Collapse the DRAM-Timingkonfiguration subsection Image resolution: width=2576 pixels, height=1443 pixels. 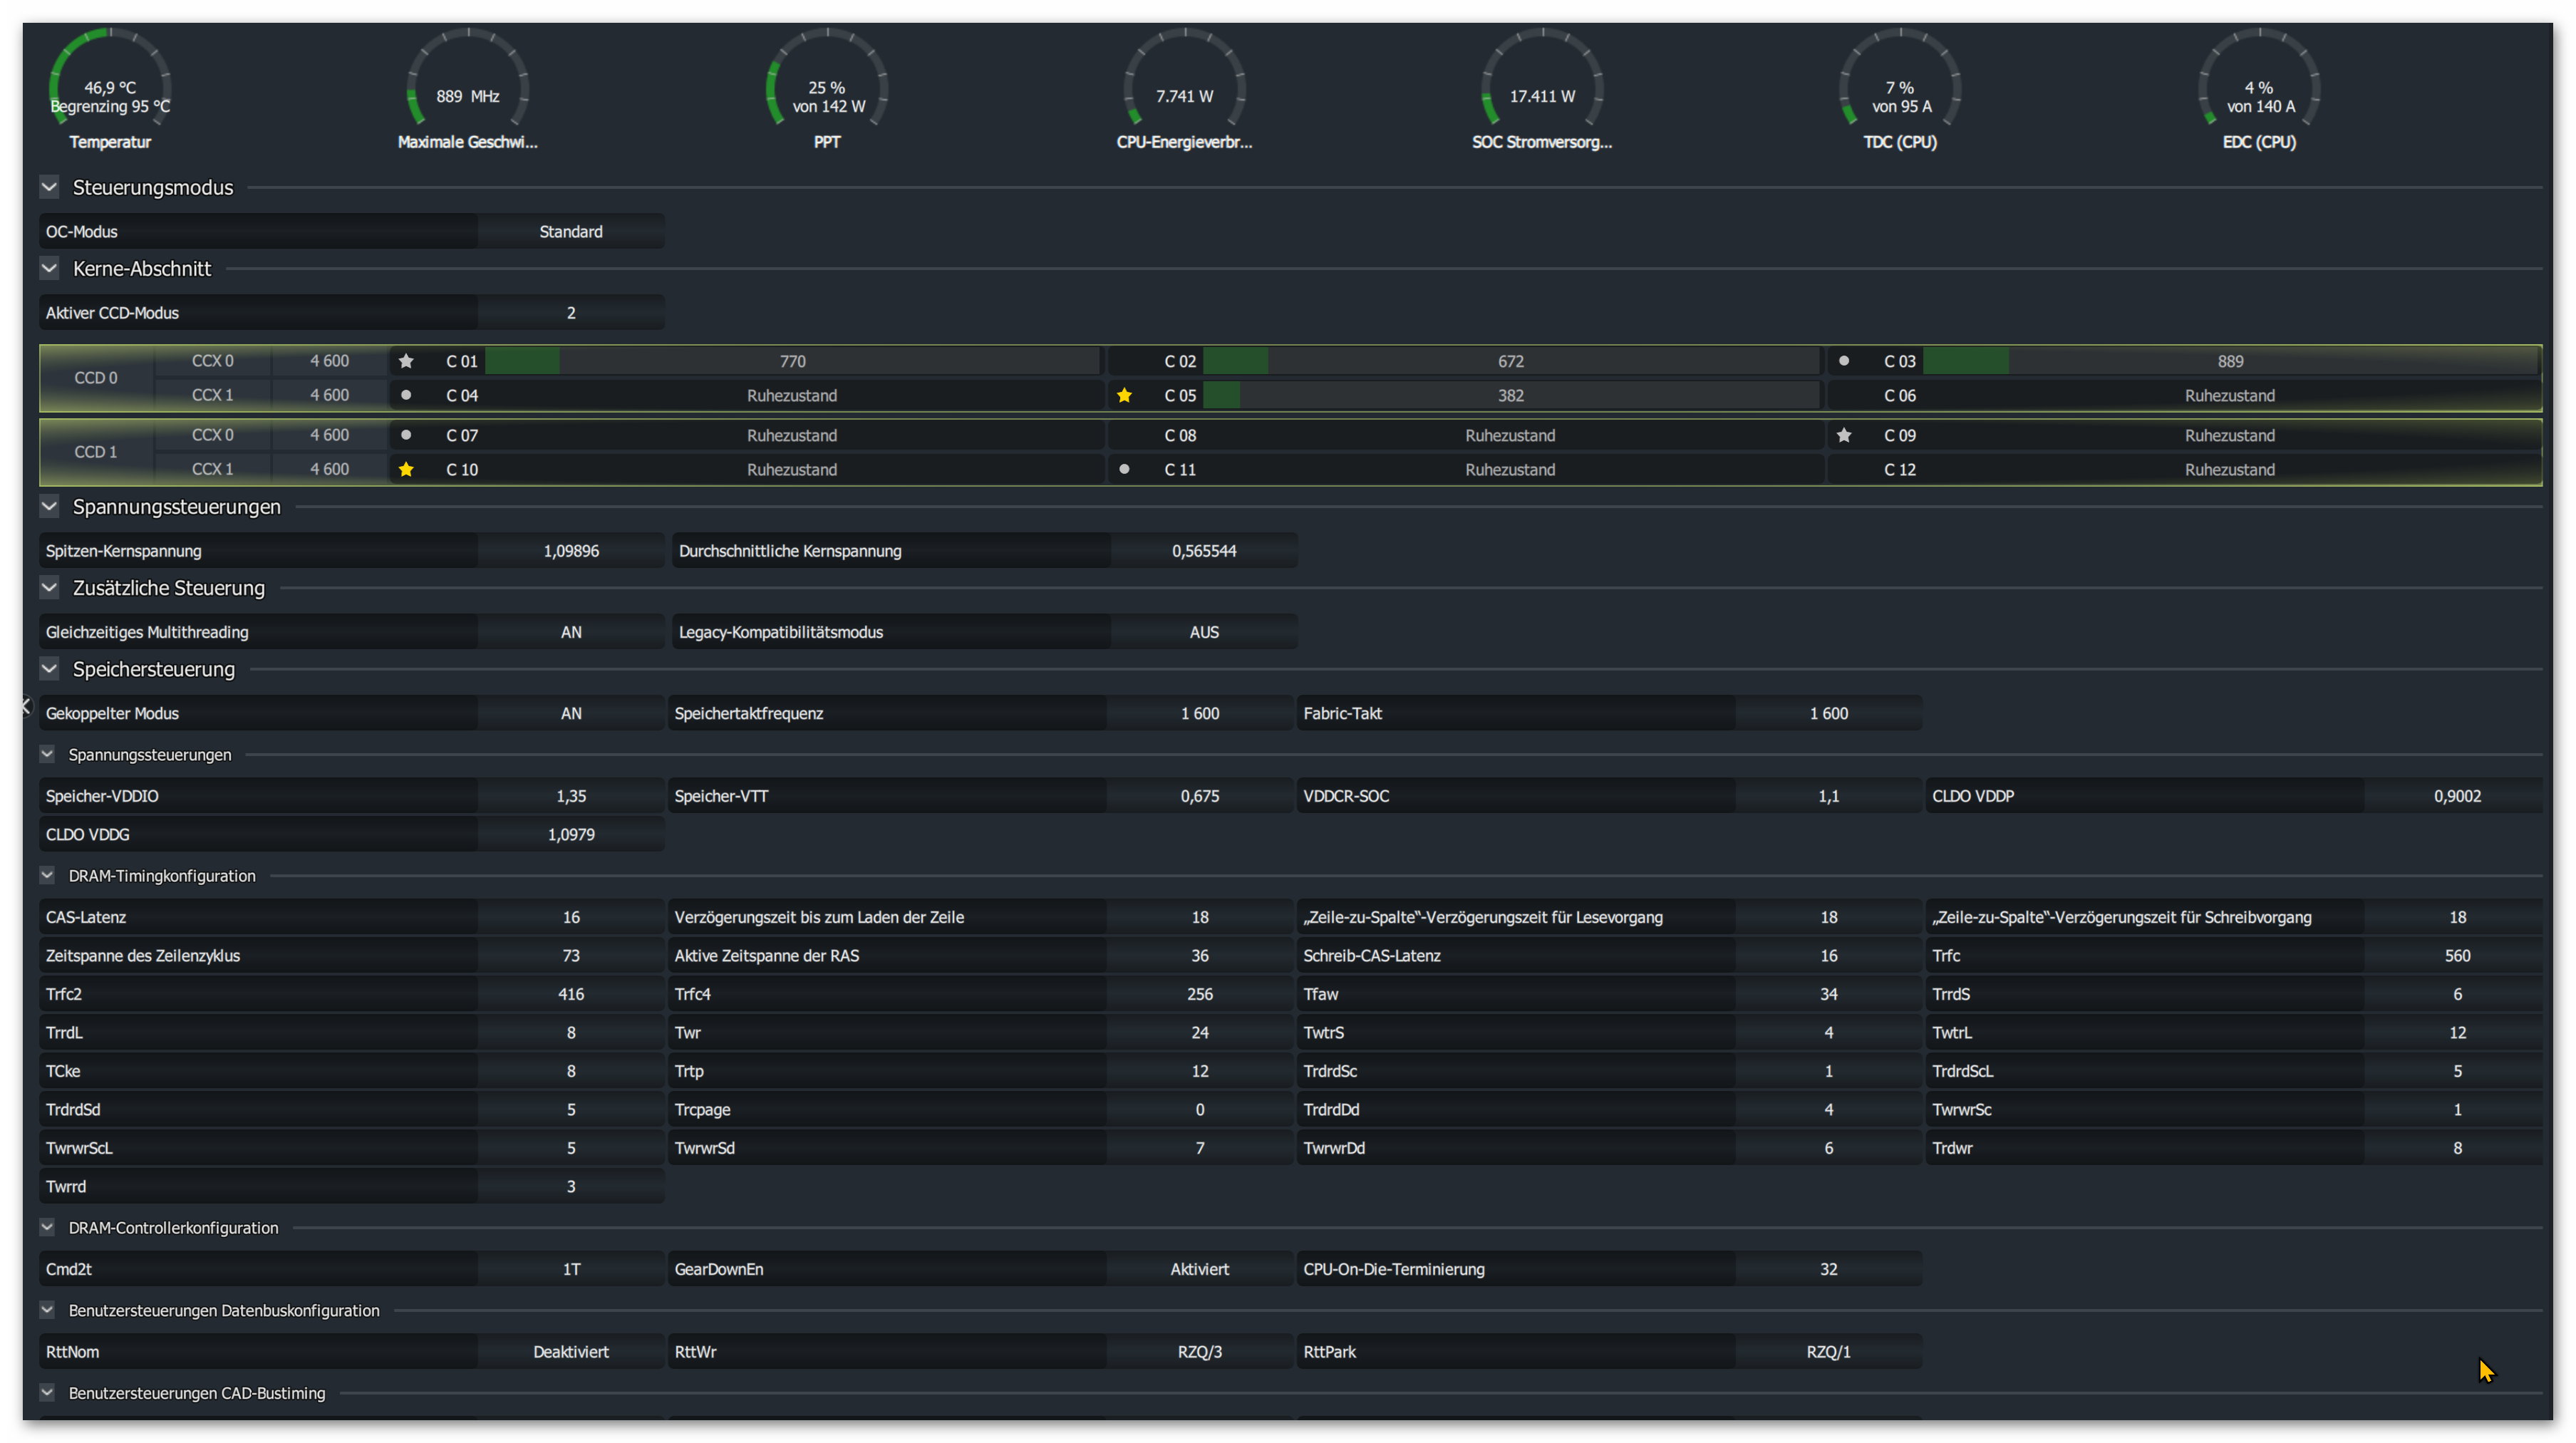click(x=47, y=875)
